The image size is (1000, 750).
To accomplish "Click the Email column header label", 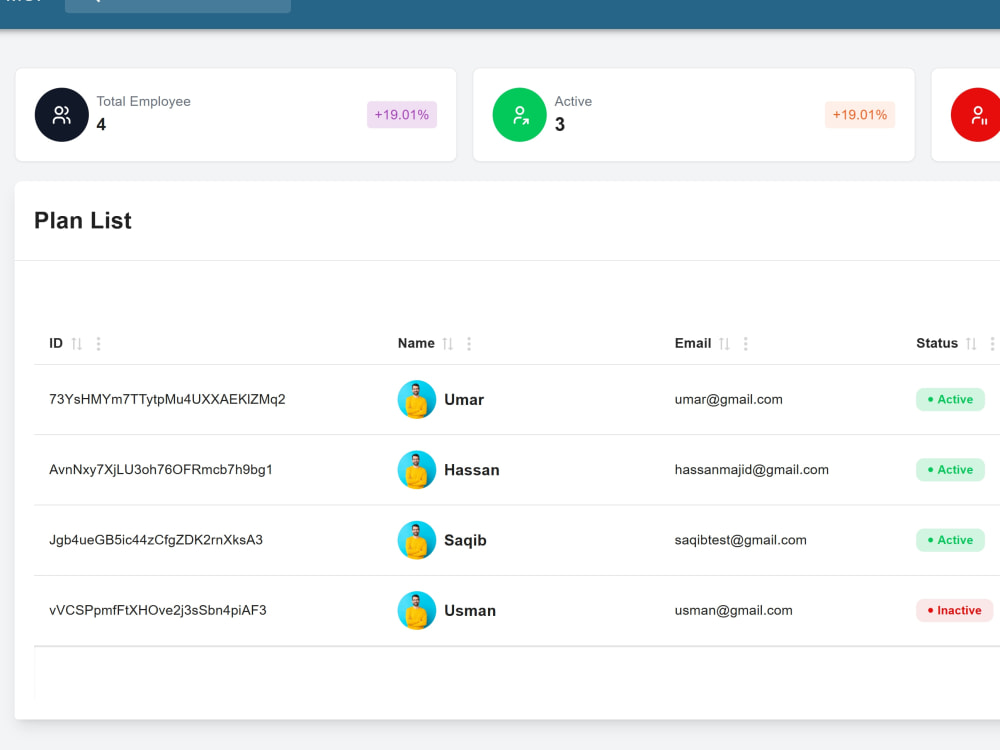I will coord(693,343).
